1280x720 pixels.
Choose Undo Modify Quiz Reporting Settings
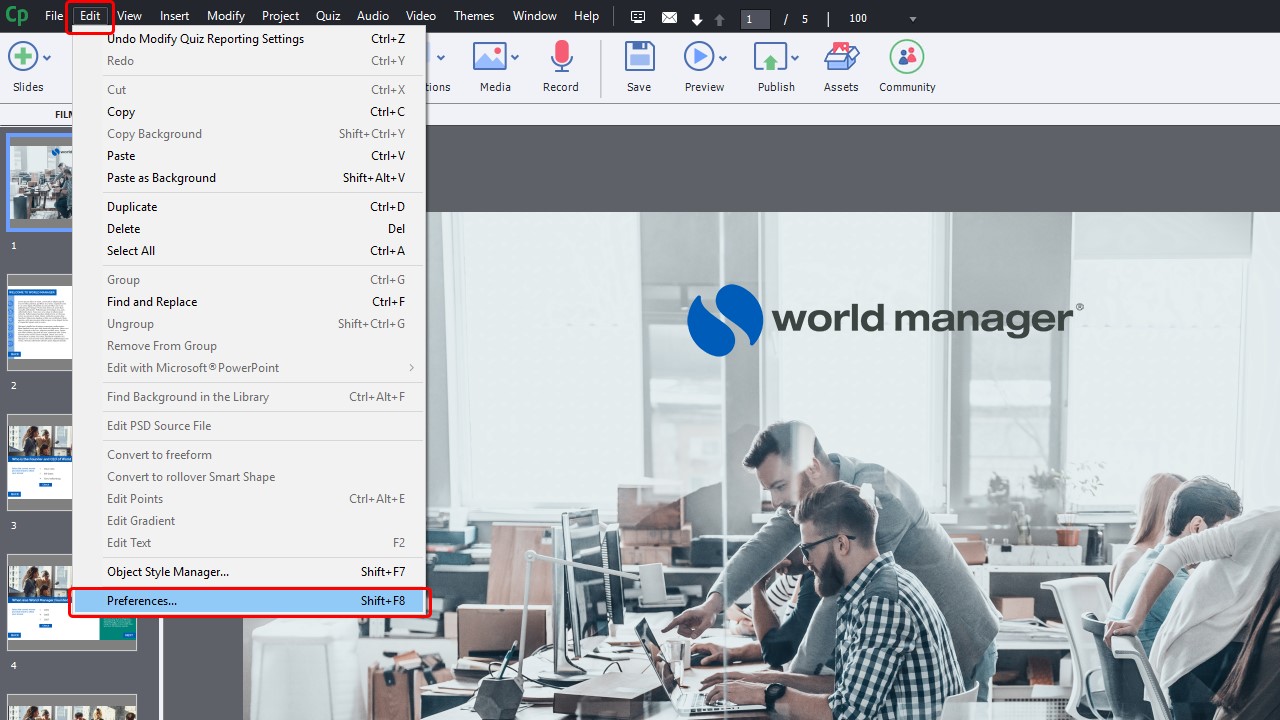[250, 39]
